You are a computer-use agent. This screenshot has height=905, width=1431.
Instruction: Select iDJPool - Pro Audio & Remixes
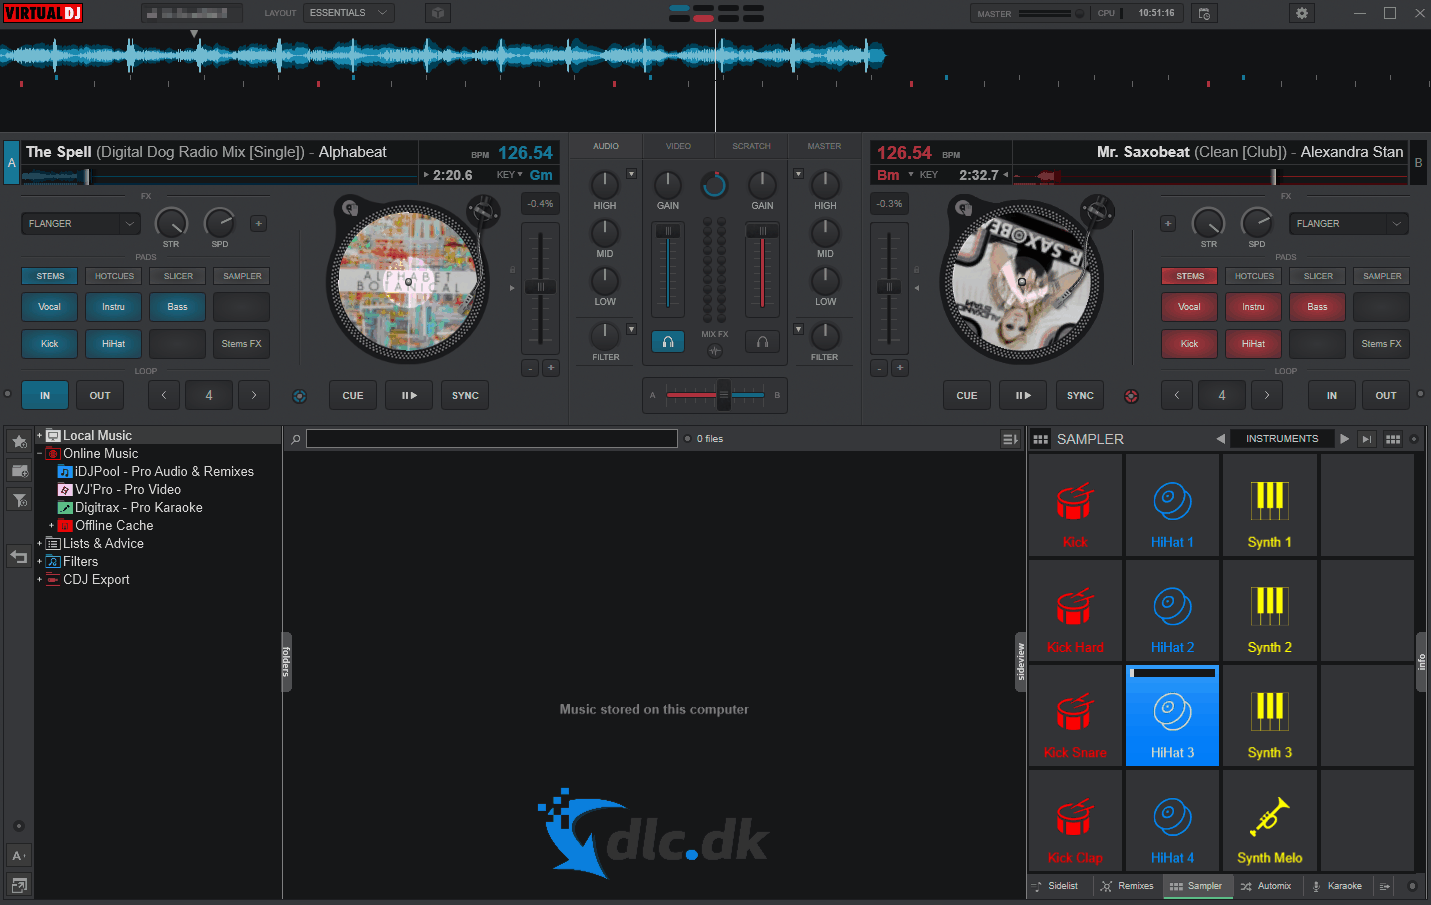[164, 472]
